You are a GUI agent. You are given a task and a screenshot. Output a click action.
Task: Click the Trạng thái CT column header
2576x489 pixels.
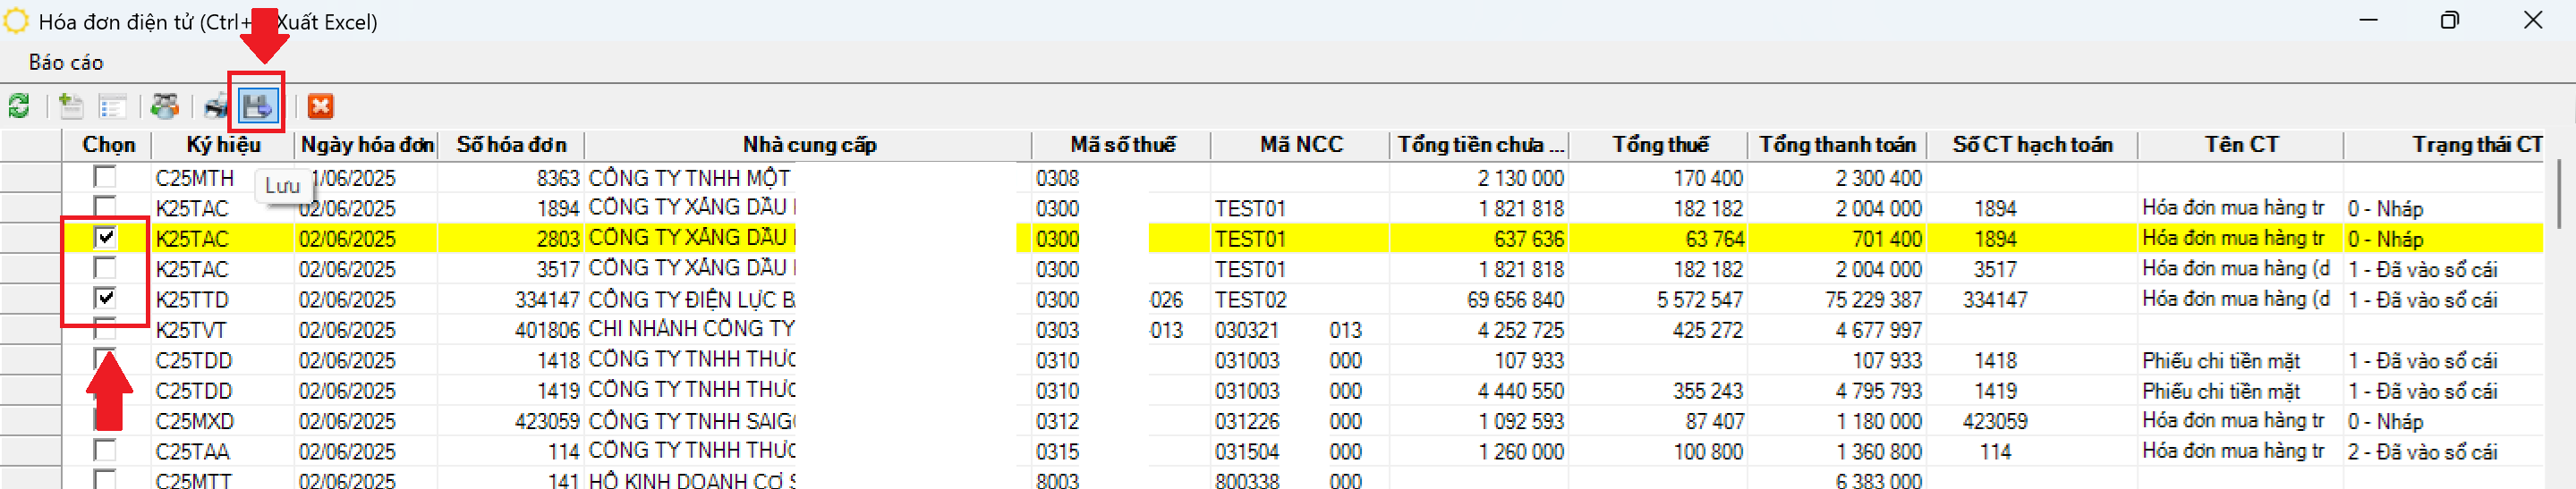tap(2475, 145)
